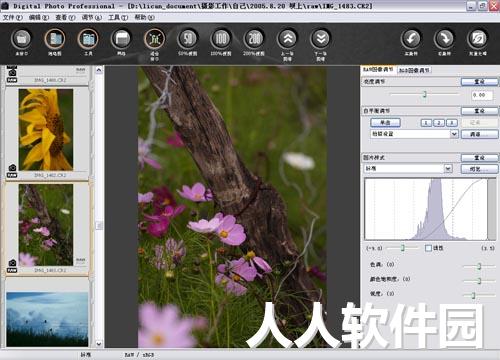Open the Main Window toolbar icon
The image size is (500, 360).
tap(21, 39)
